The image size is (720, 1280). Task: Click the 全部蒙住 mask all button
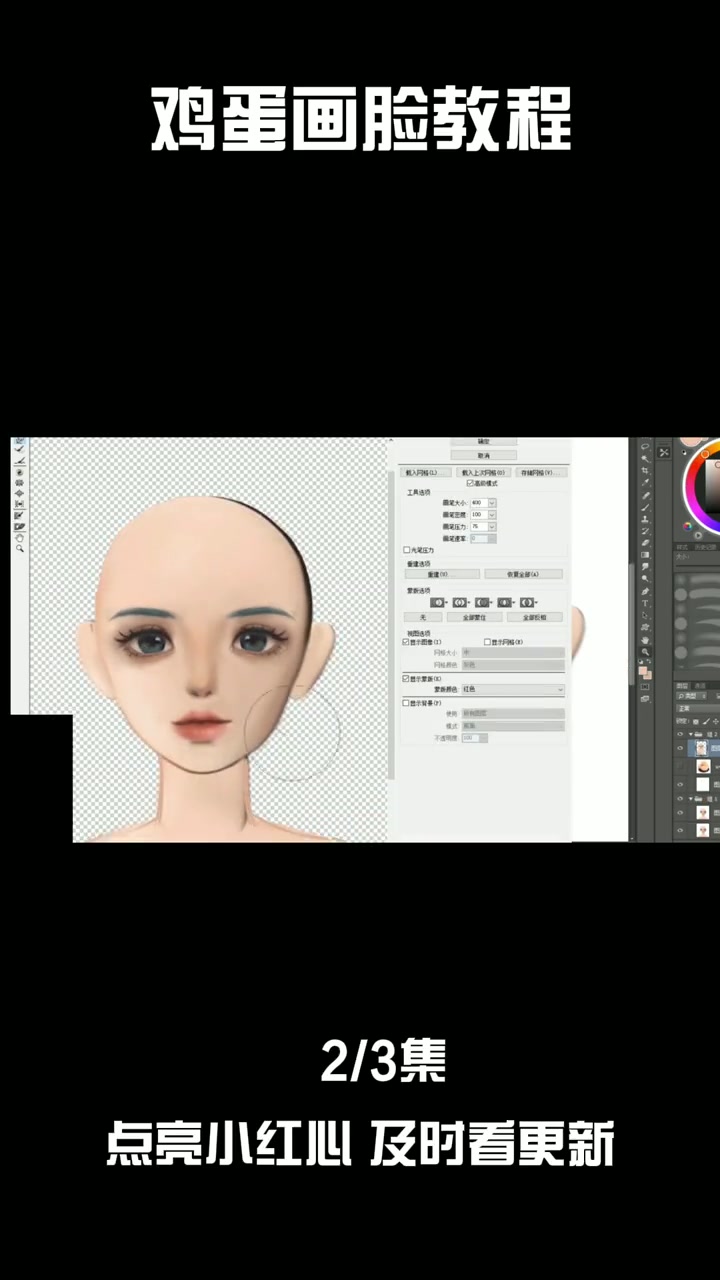point(474,617)
